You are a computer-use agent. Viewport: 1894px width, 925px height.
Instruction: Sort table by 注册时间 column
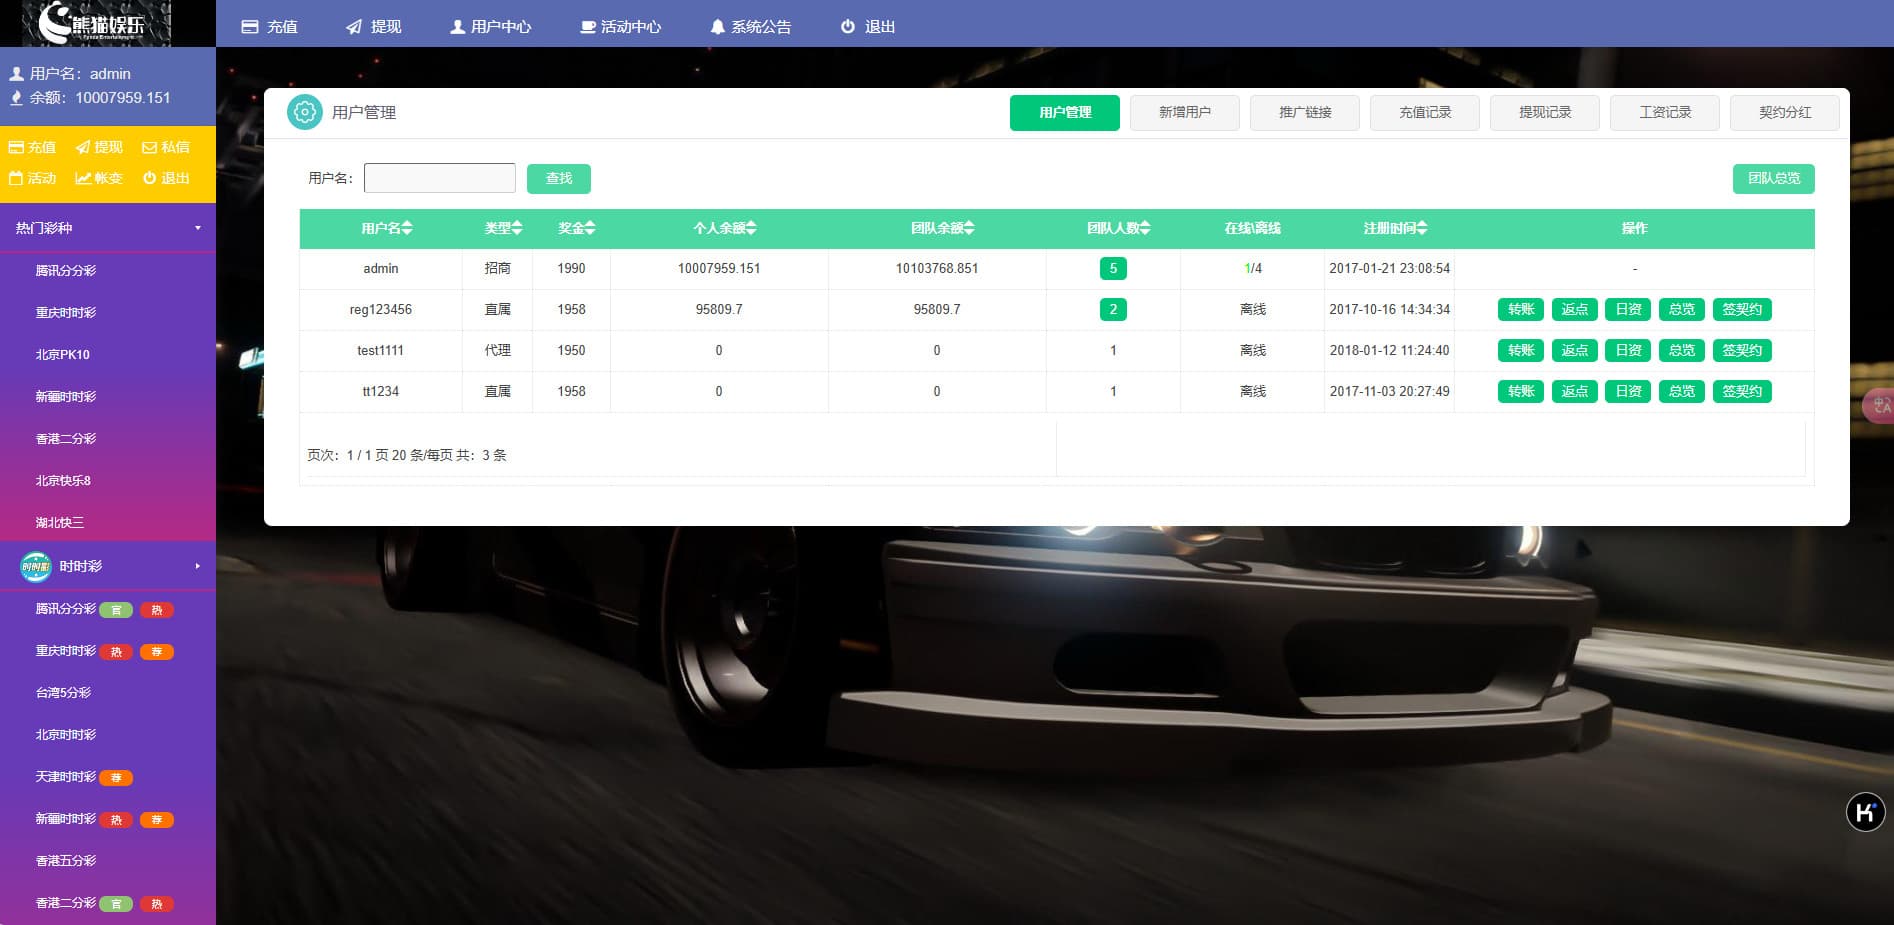(x=1394, y=228)
